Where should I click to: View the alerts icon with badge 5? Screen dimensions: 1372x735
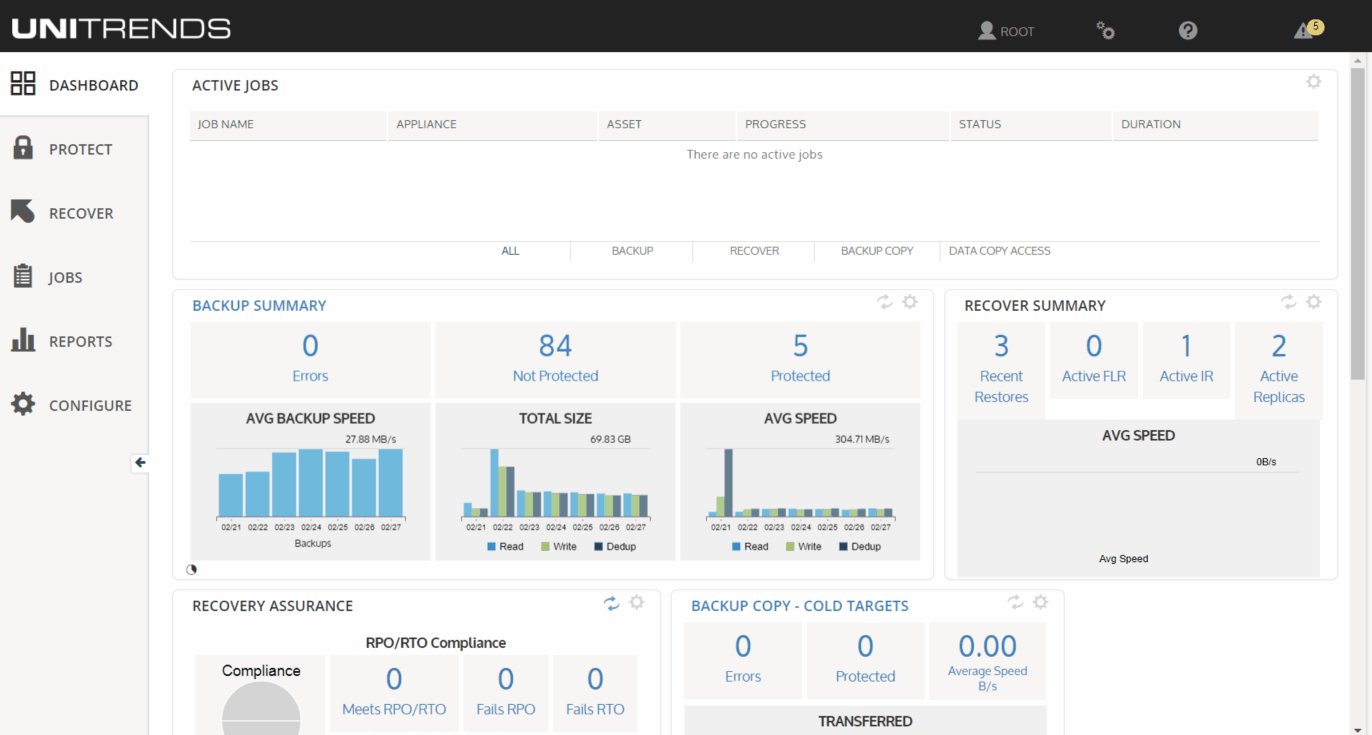tap(1308, 29)
